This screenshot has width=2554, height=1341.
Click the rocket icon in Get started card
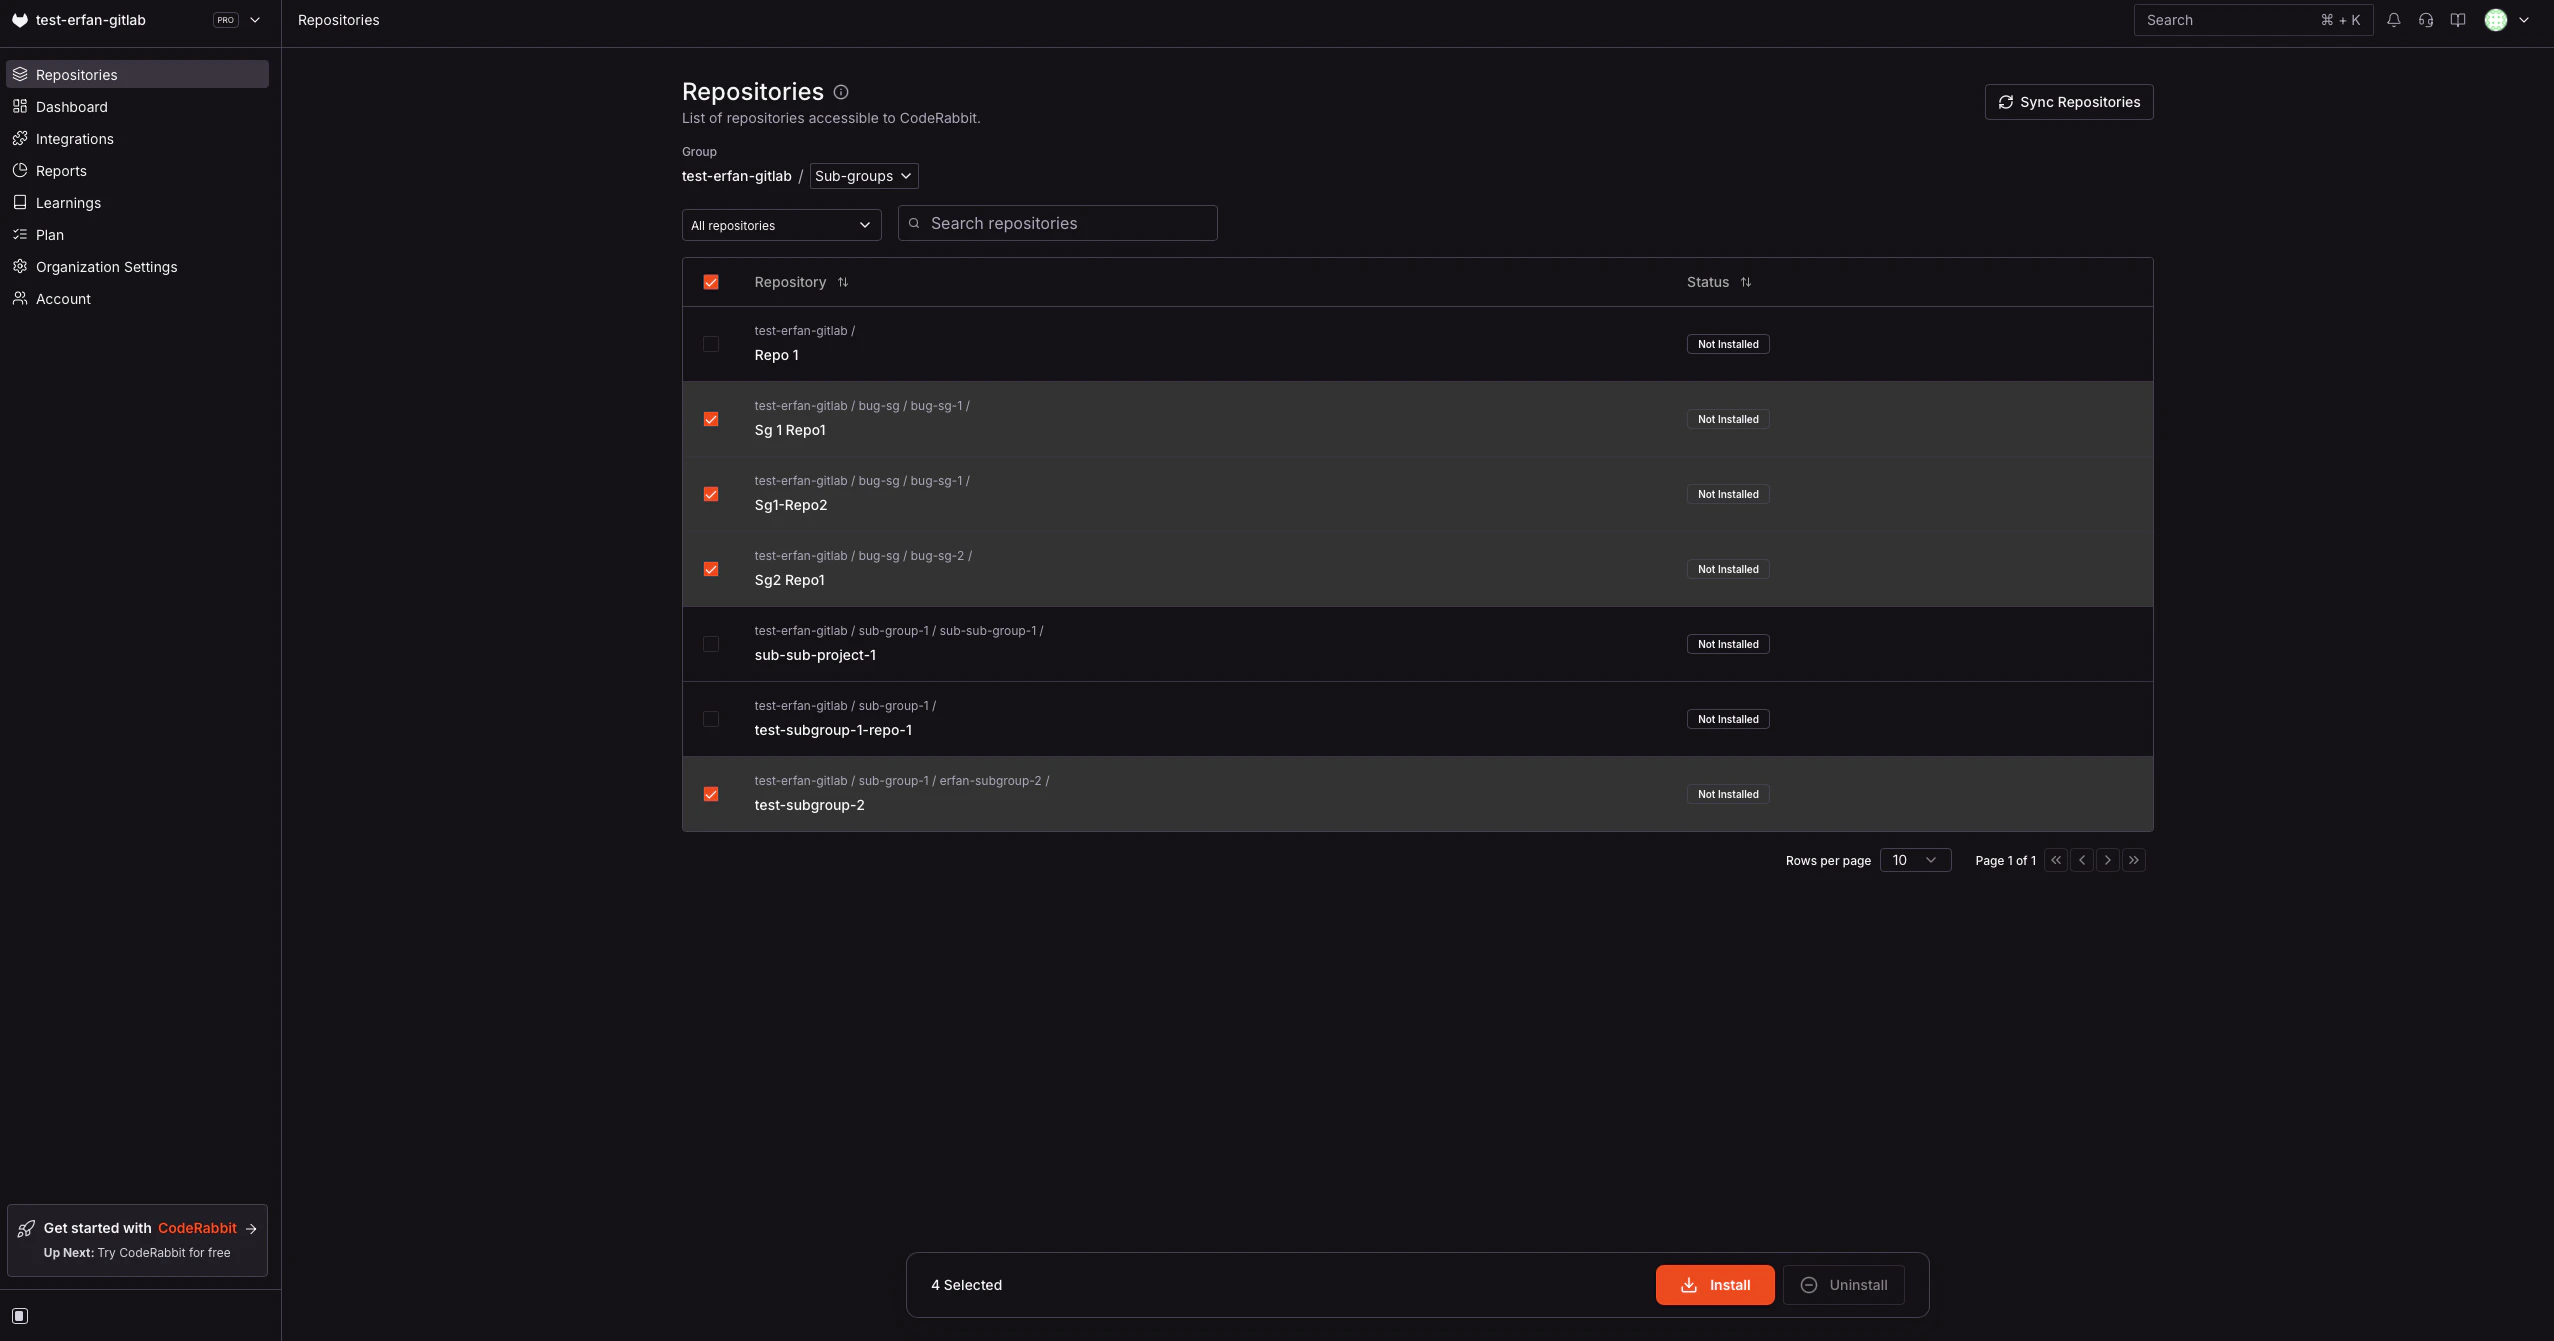point(26,1229)
